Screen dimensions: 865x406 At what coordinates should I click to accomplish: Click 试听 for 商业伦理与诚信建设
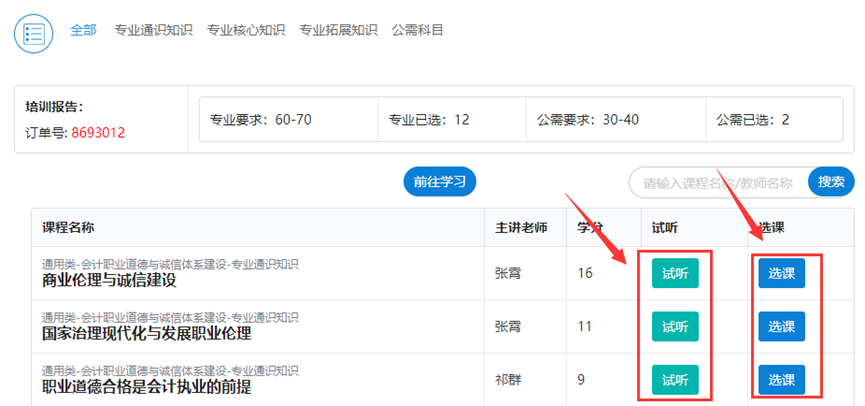[x=675, y=273]
